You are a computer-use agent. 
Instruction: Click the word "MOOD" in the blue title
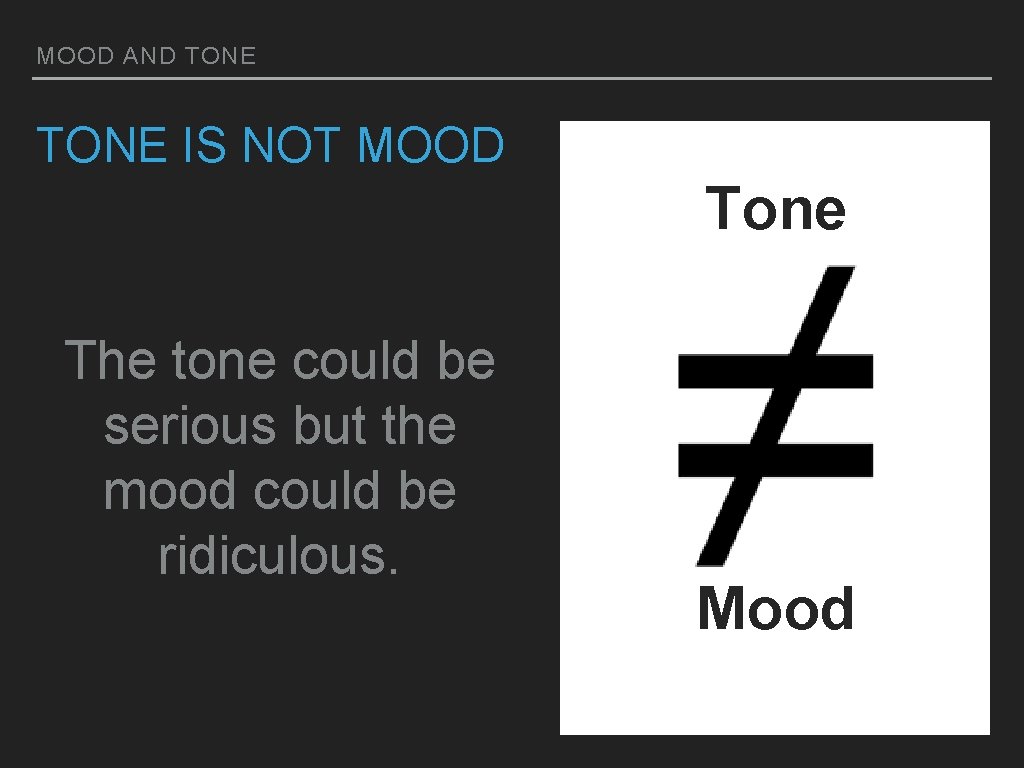pyautogui.click(x=431, y=146)
